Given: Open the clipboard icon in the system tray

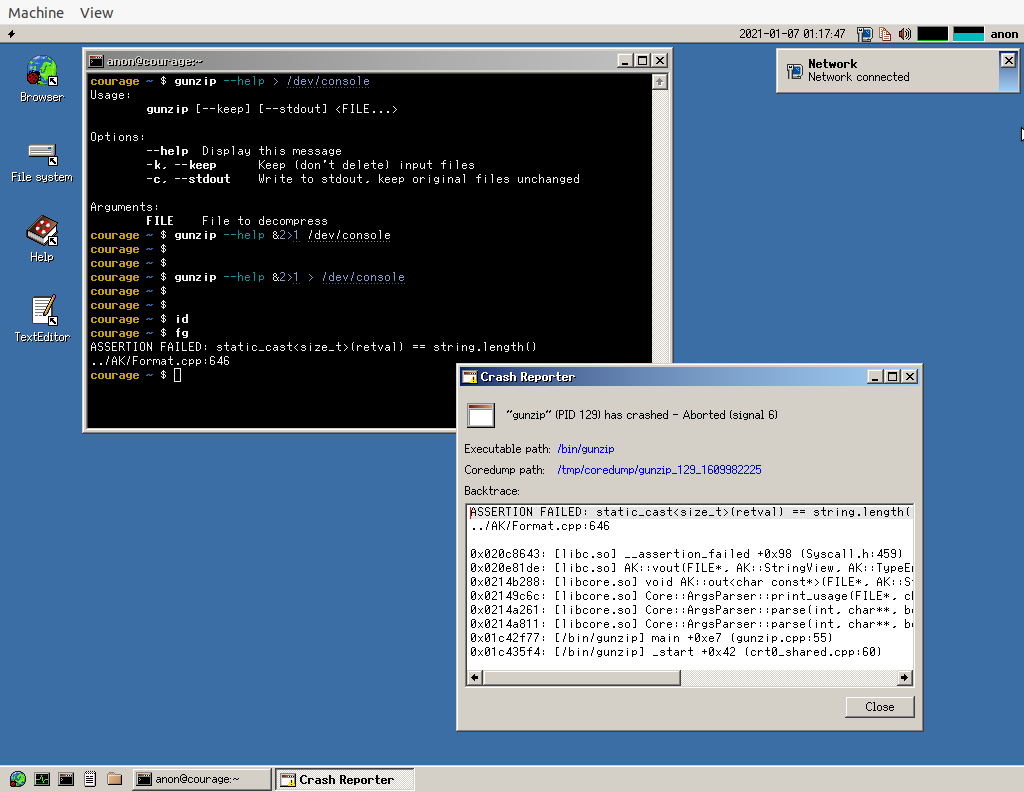Looking at the screenshot, I should click(886, 33).
